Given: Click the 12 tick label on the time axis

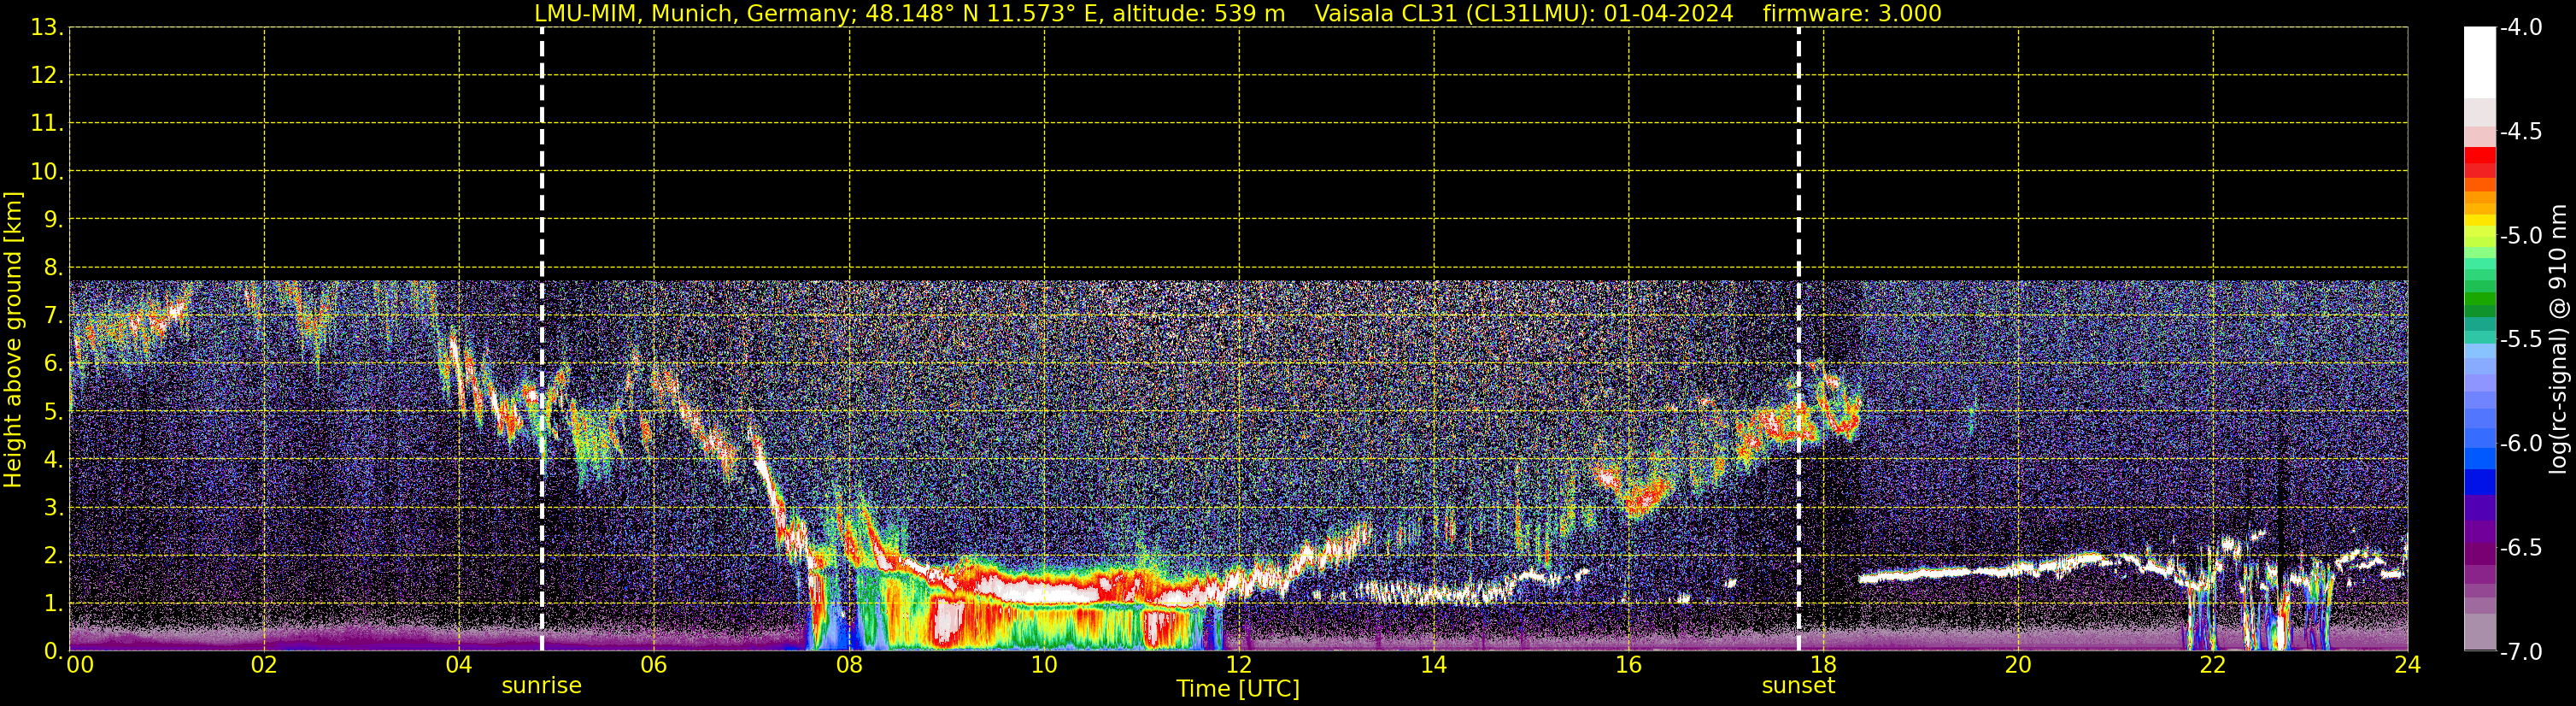Looking at the screenshot, I should pos(1238,666).
